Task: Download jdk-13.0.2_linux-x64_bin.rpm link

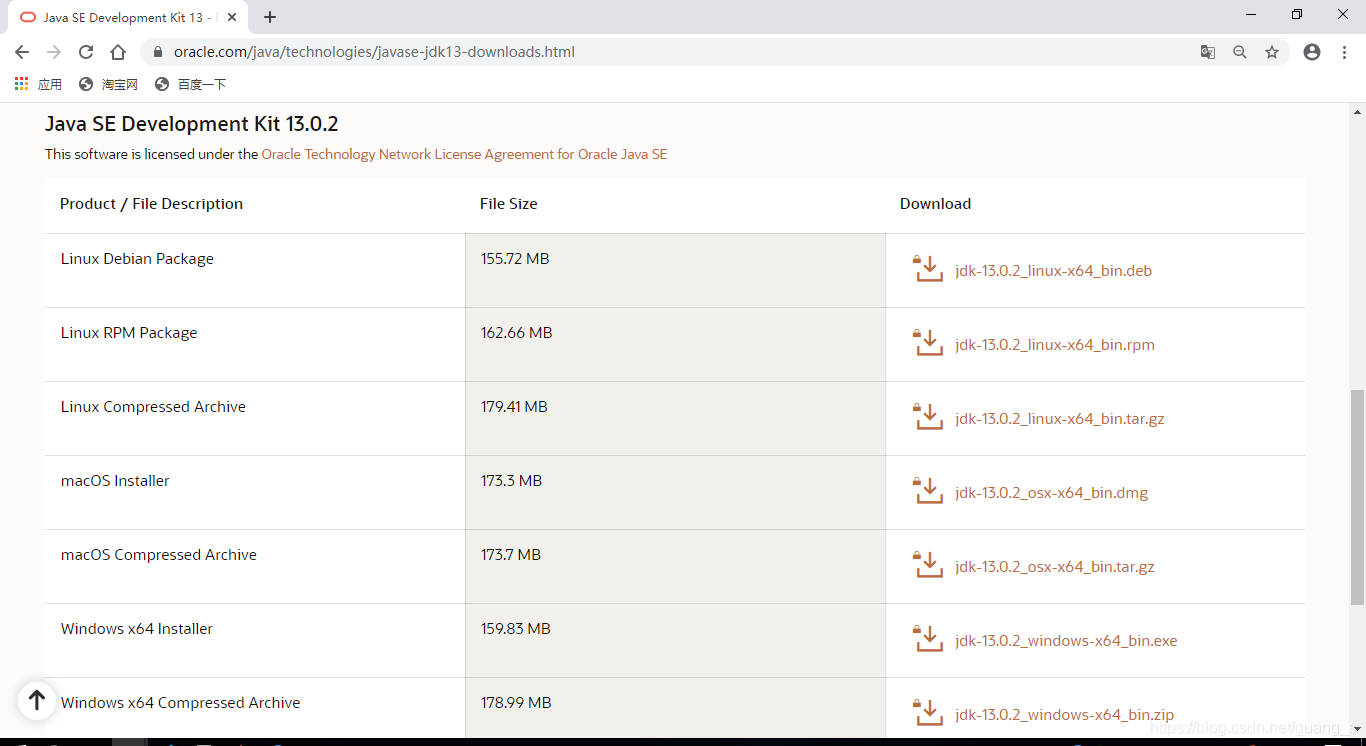Action: tap(1055, 345)
